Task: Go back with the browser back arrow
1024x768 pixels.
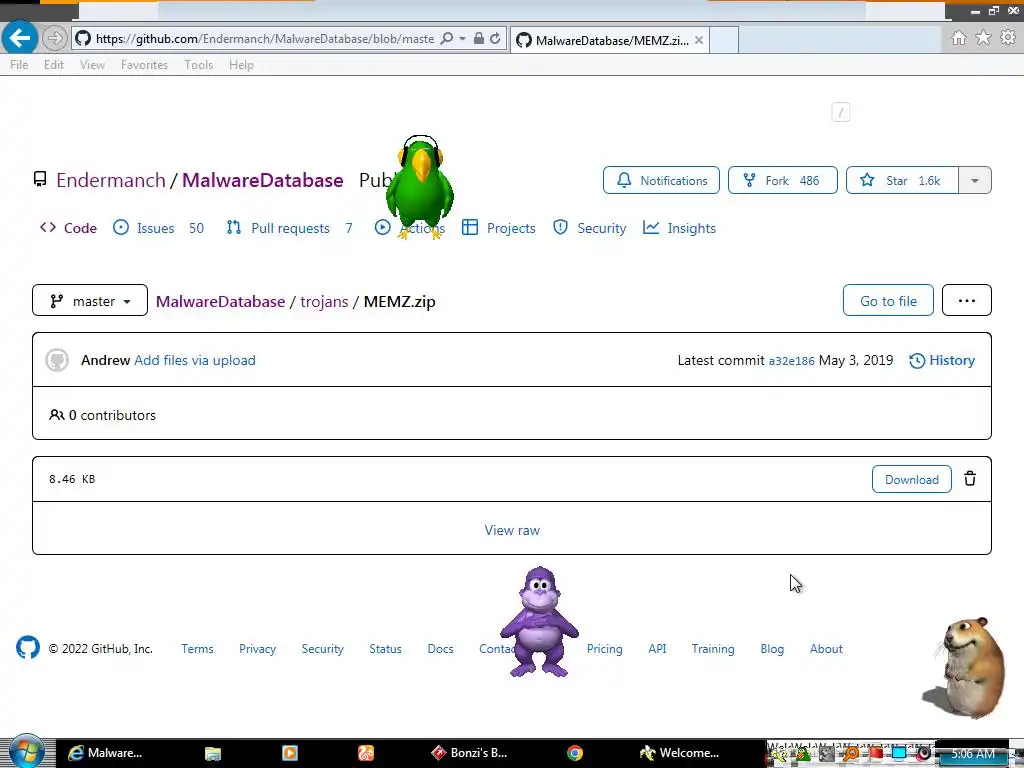Action: click(x=20, y=38)
